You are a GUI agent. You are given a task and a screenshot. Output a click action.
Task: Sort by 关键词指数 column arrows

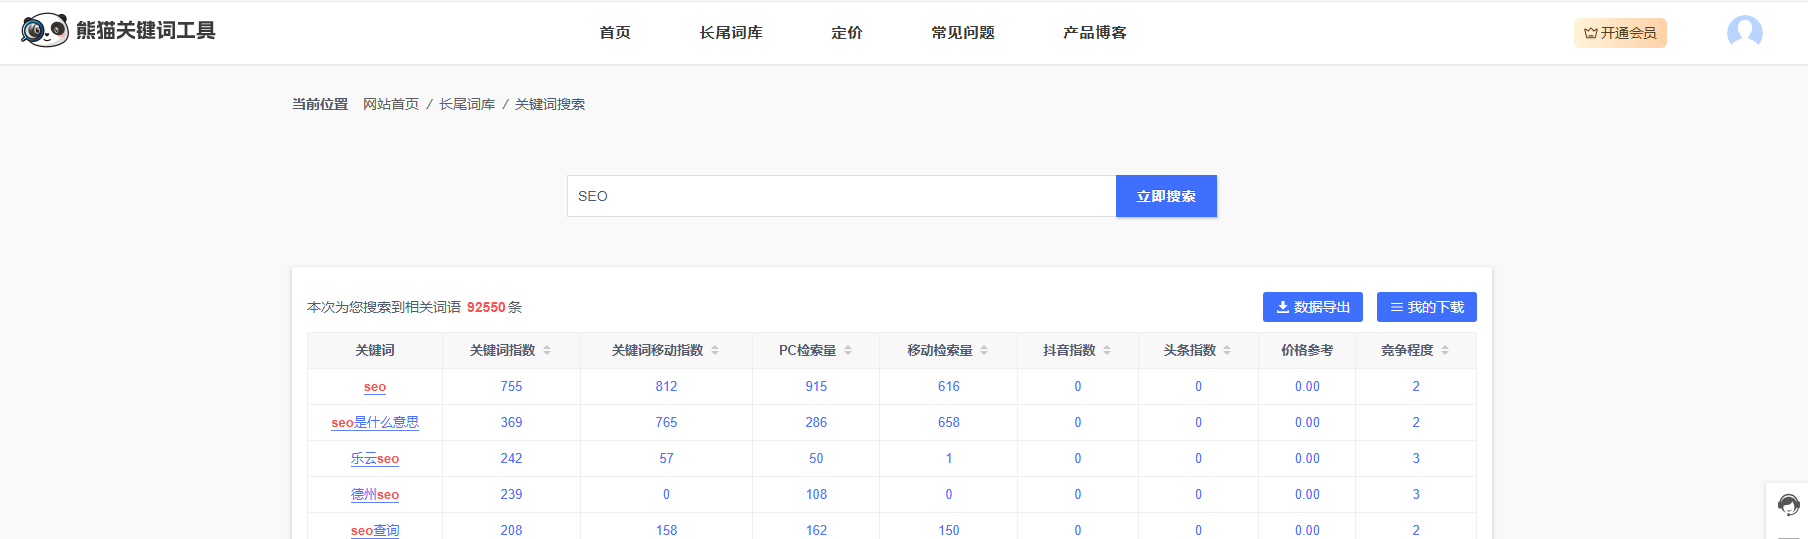pos(547,350)
